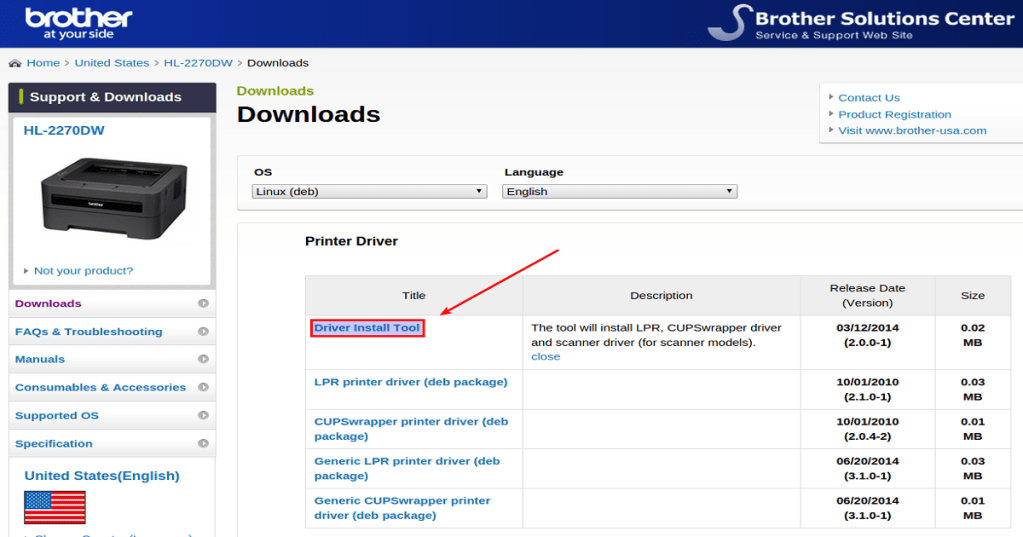Click the arrow icon beside Supported OS
This screenshot has width=1023, height=537.
(x=203, y=415)
